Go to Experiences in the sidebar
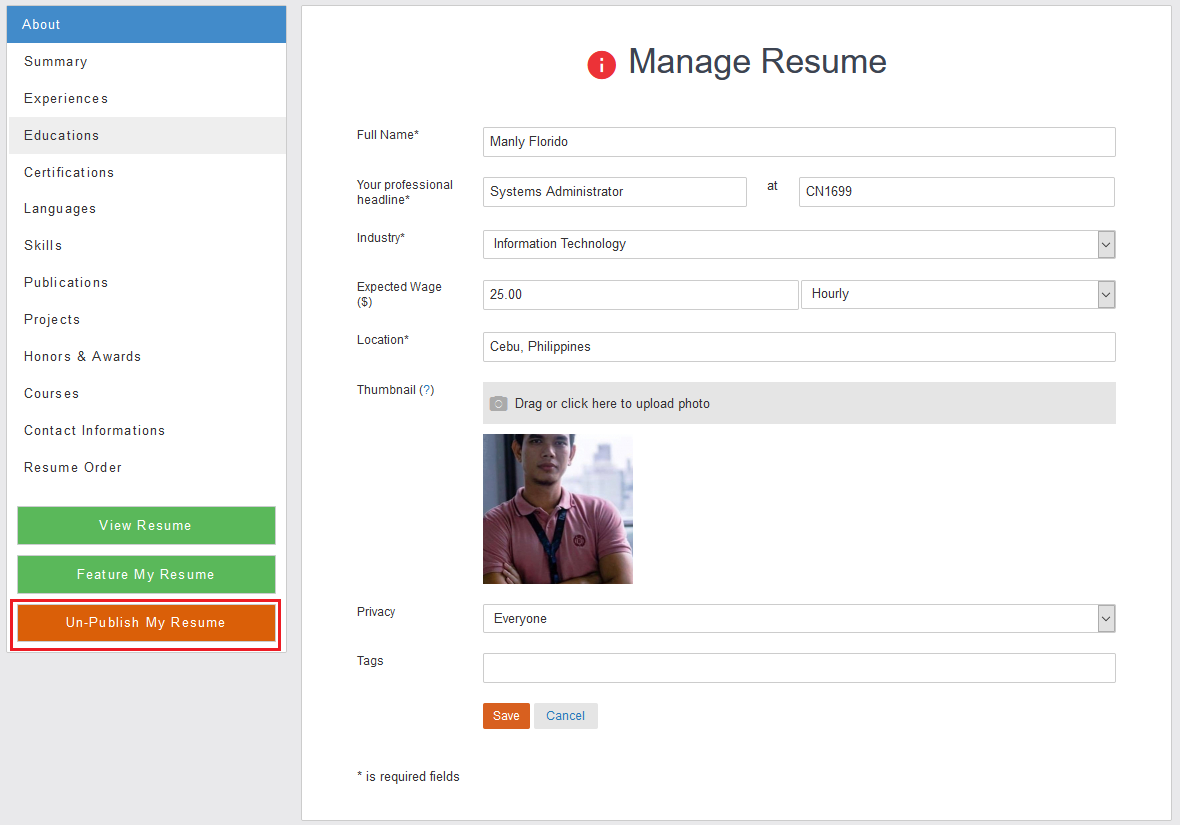 point(66,99)
